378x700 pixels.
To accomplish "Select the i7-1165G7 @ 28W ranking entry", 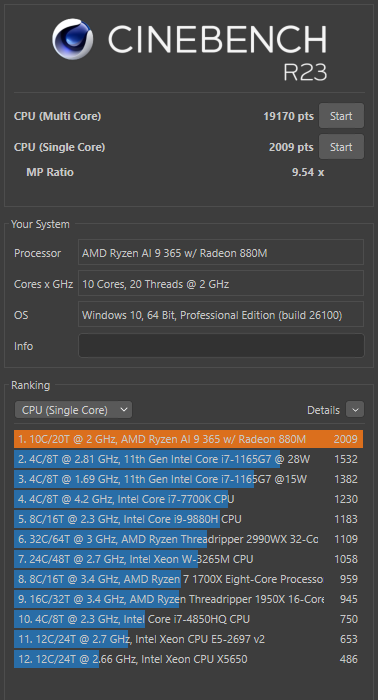I will (x=188, y=459).
